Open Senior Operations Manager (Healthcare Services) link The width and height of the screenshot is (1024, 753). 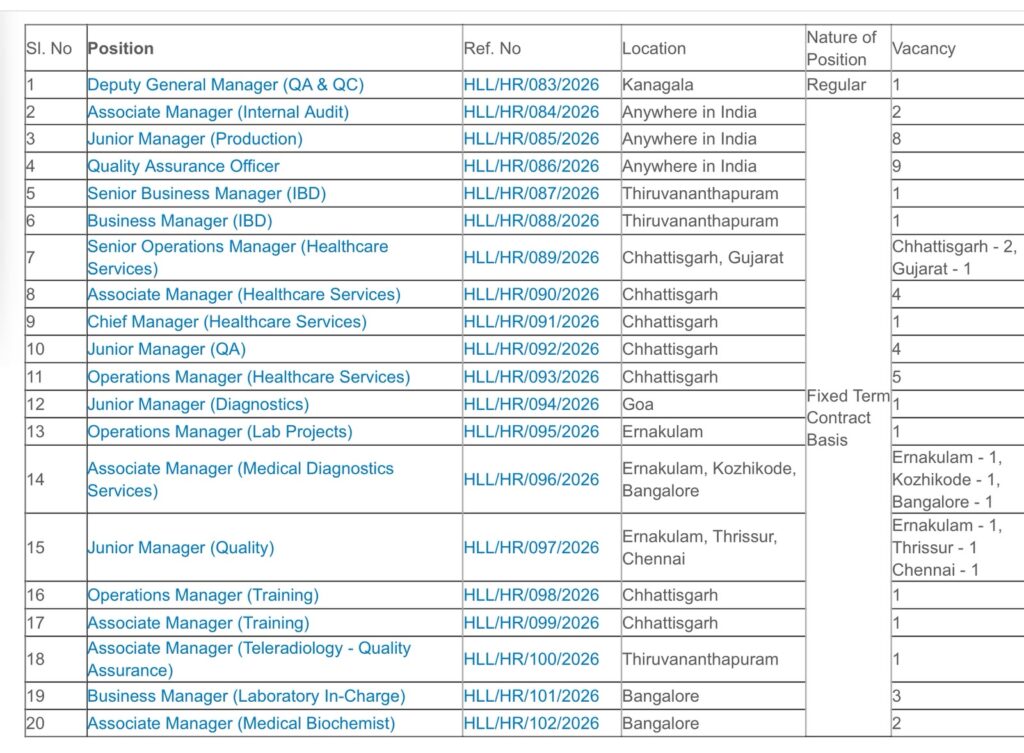click(238, 257)
